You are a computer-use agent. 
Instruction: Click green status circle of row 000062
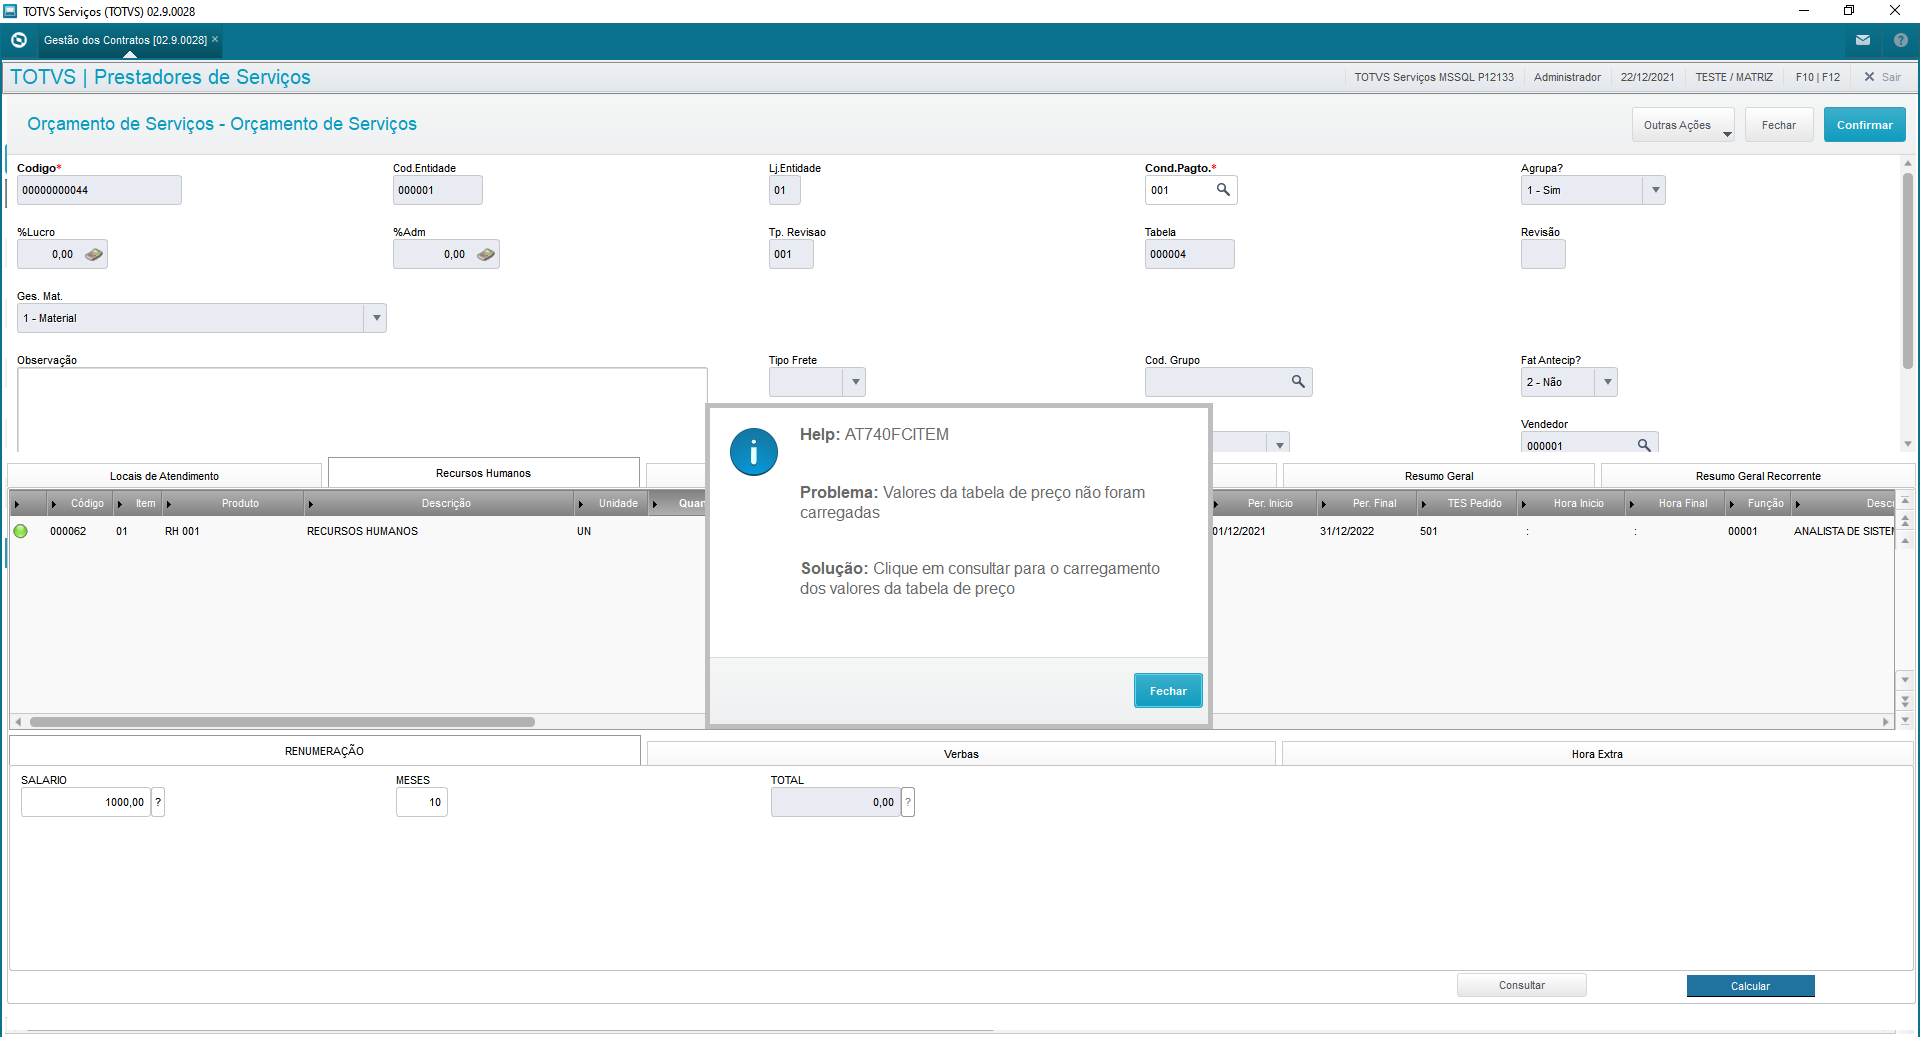tap(21, 531)
